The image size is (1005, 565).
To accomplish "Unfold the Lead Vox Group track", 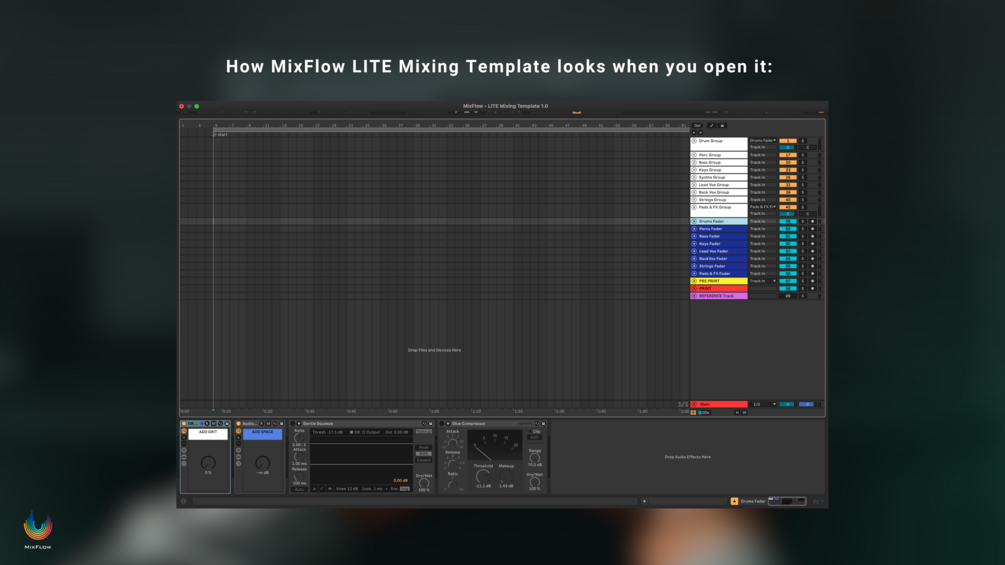I will point(694,185).
